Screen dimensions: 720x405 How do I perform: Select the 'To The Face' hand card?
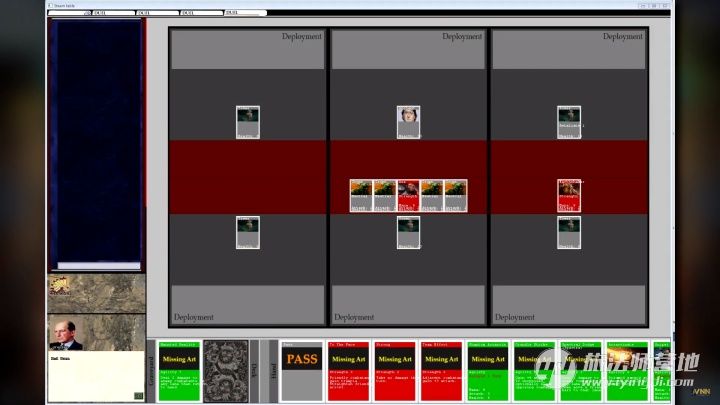tap(349, 370)
